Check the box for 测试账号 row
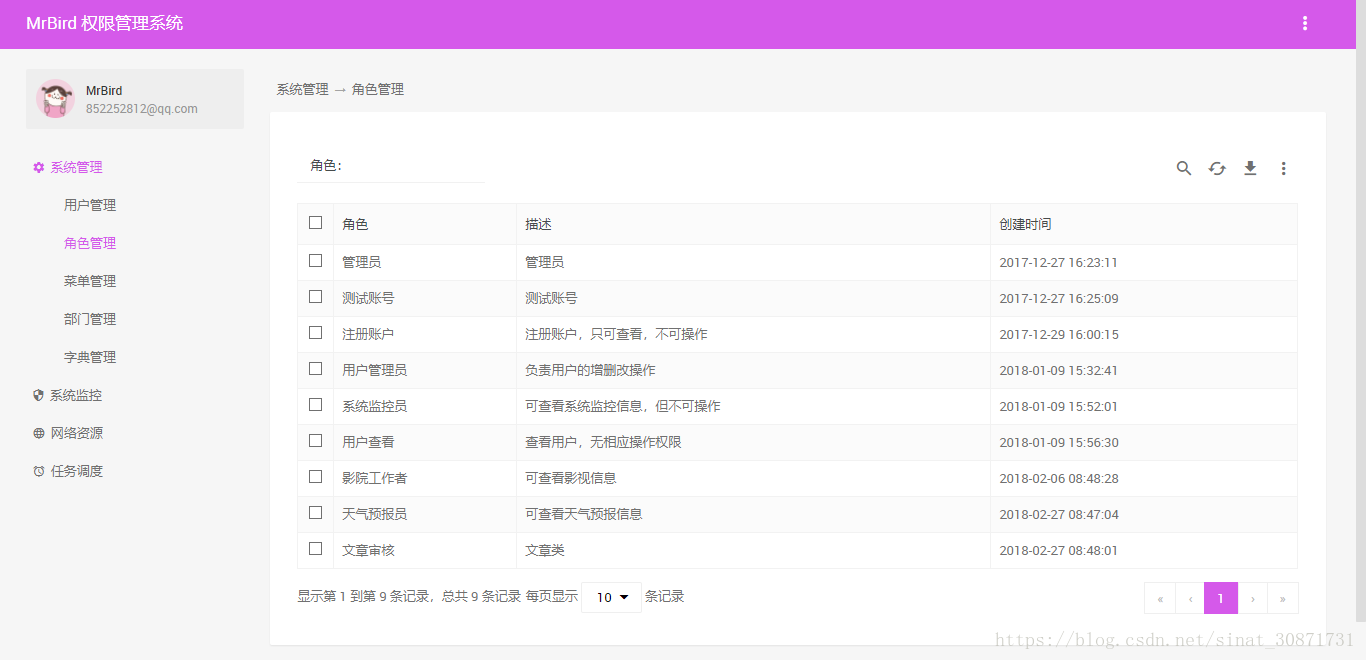This screenshot has width=1366, height=660. tap(315, 296)
